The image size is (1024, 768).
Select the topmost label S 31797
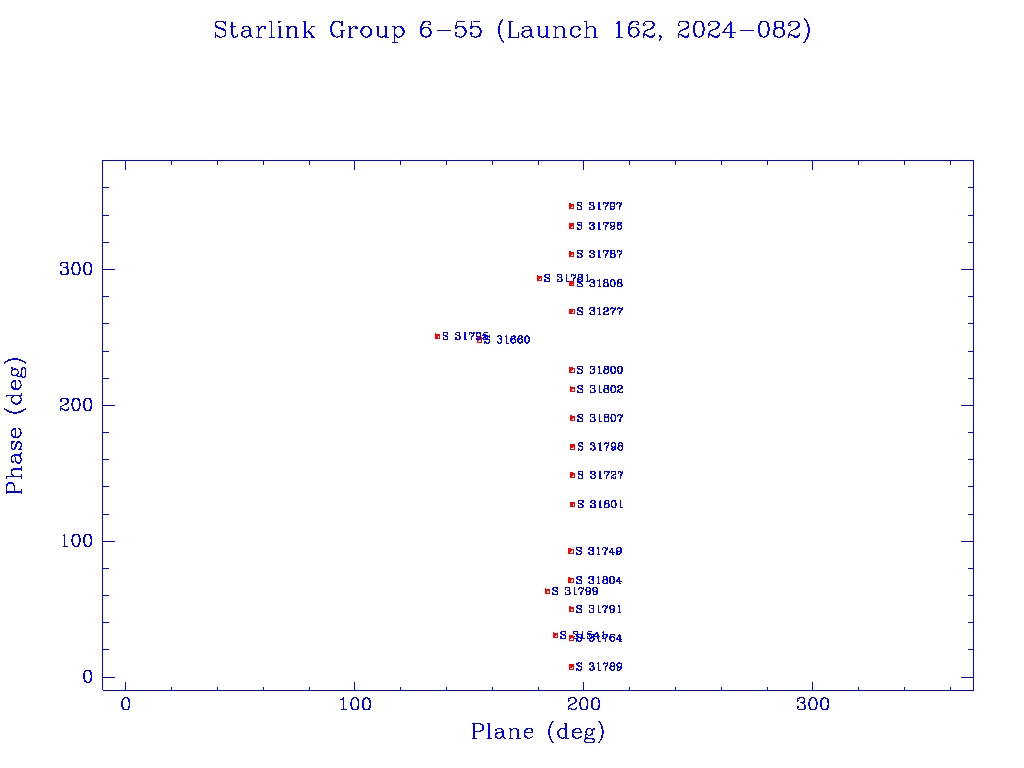pos(600,207)
